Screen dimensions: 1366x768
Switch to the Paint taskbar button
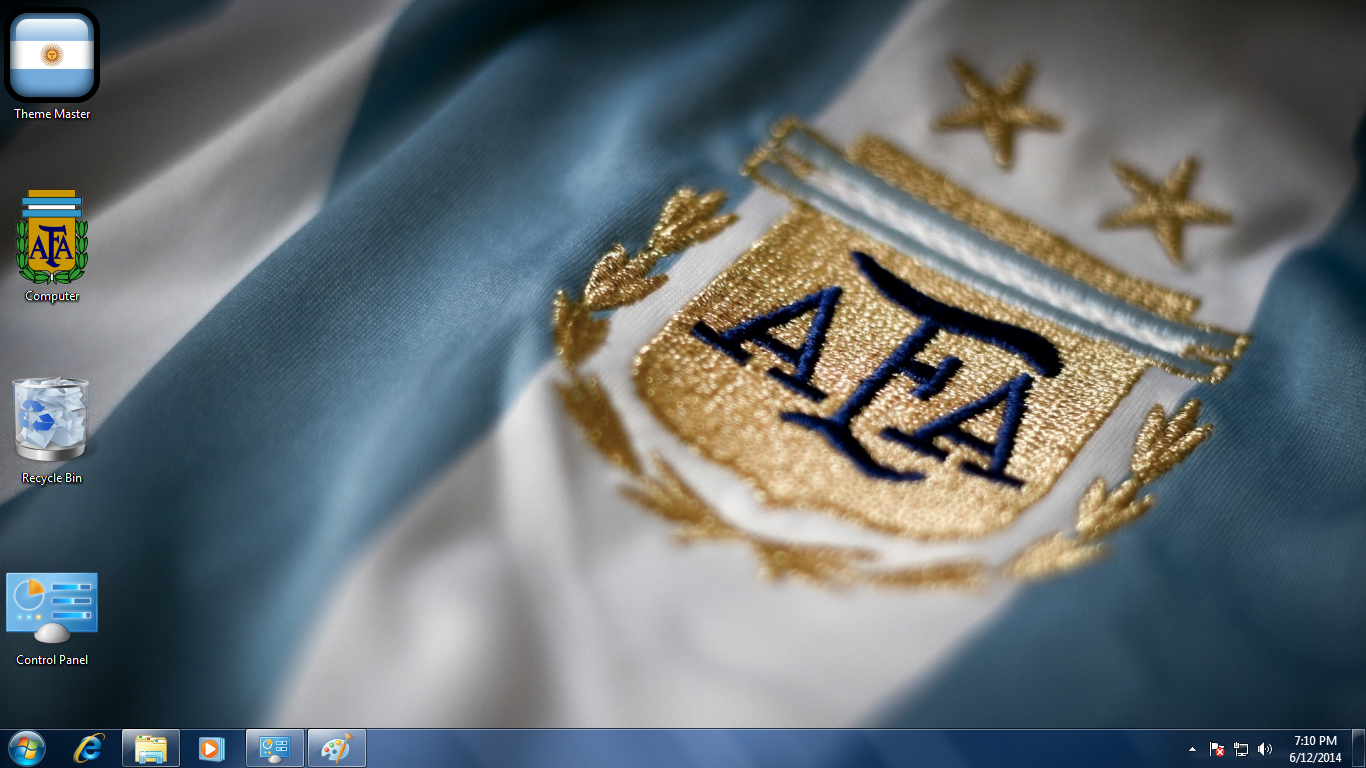[x=337, y=748]
